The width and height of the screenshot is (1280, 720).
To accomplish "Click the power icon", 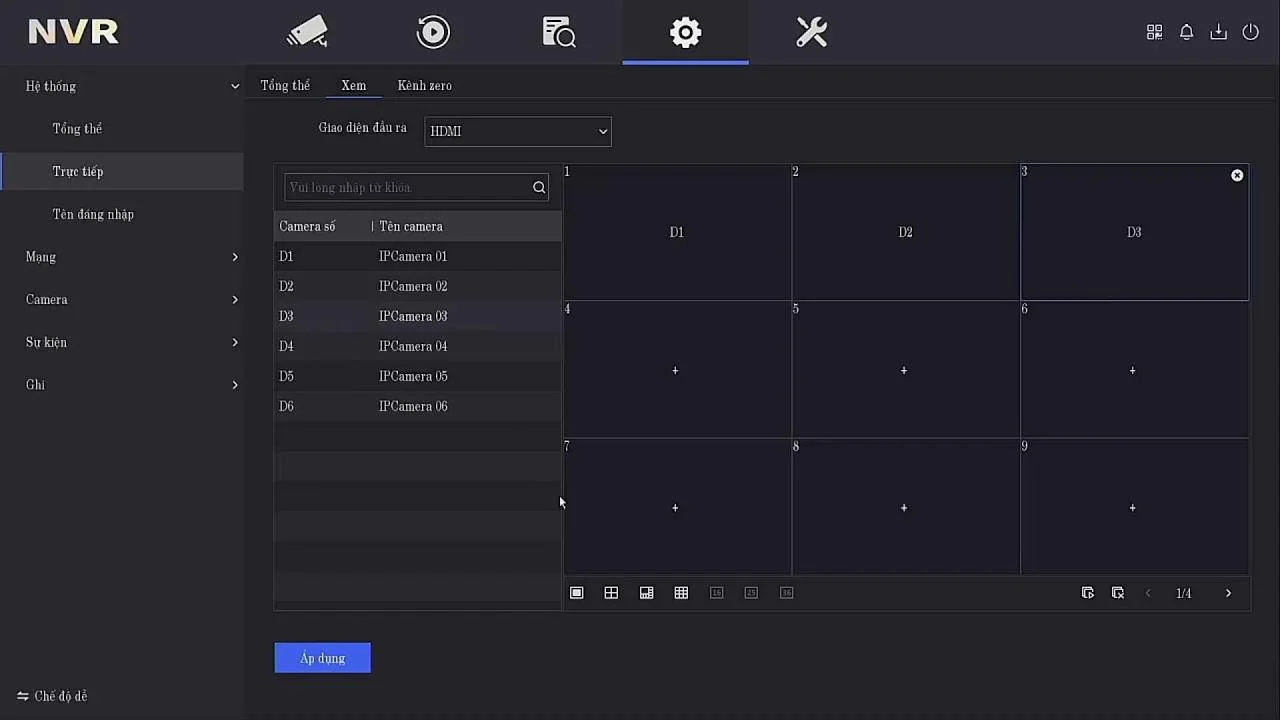I will tap(1250, 32).
